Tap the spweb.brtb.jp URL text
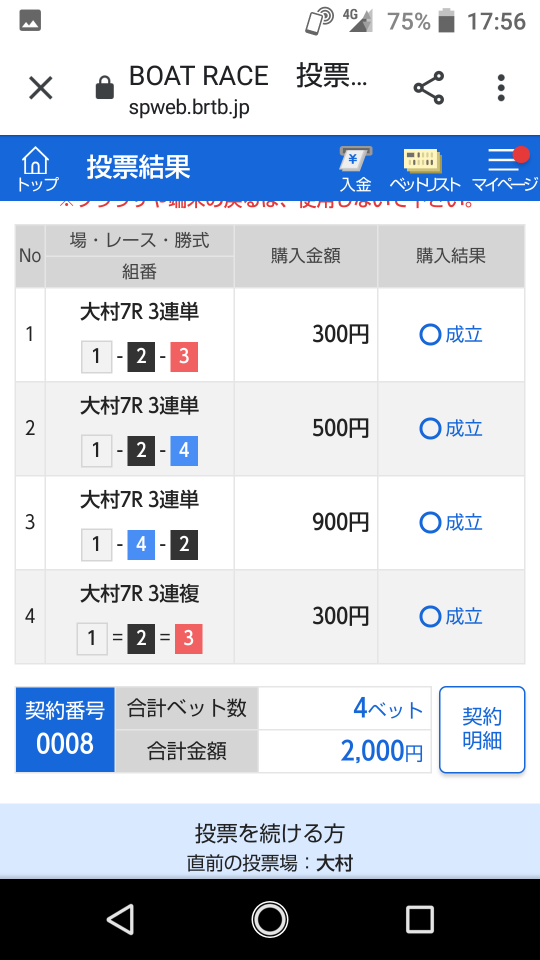 (189, 107)
